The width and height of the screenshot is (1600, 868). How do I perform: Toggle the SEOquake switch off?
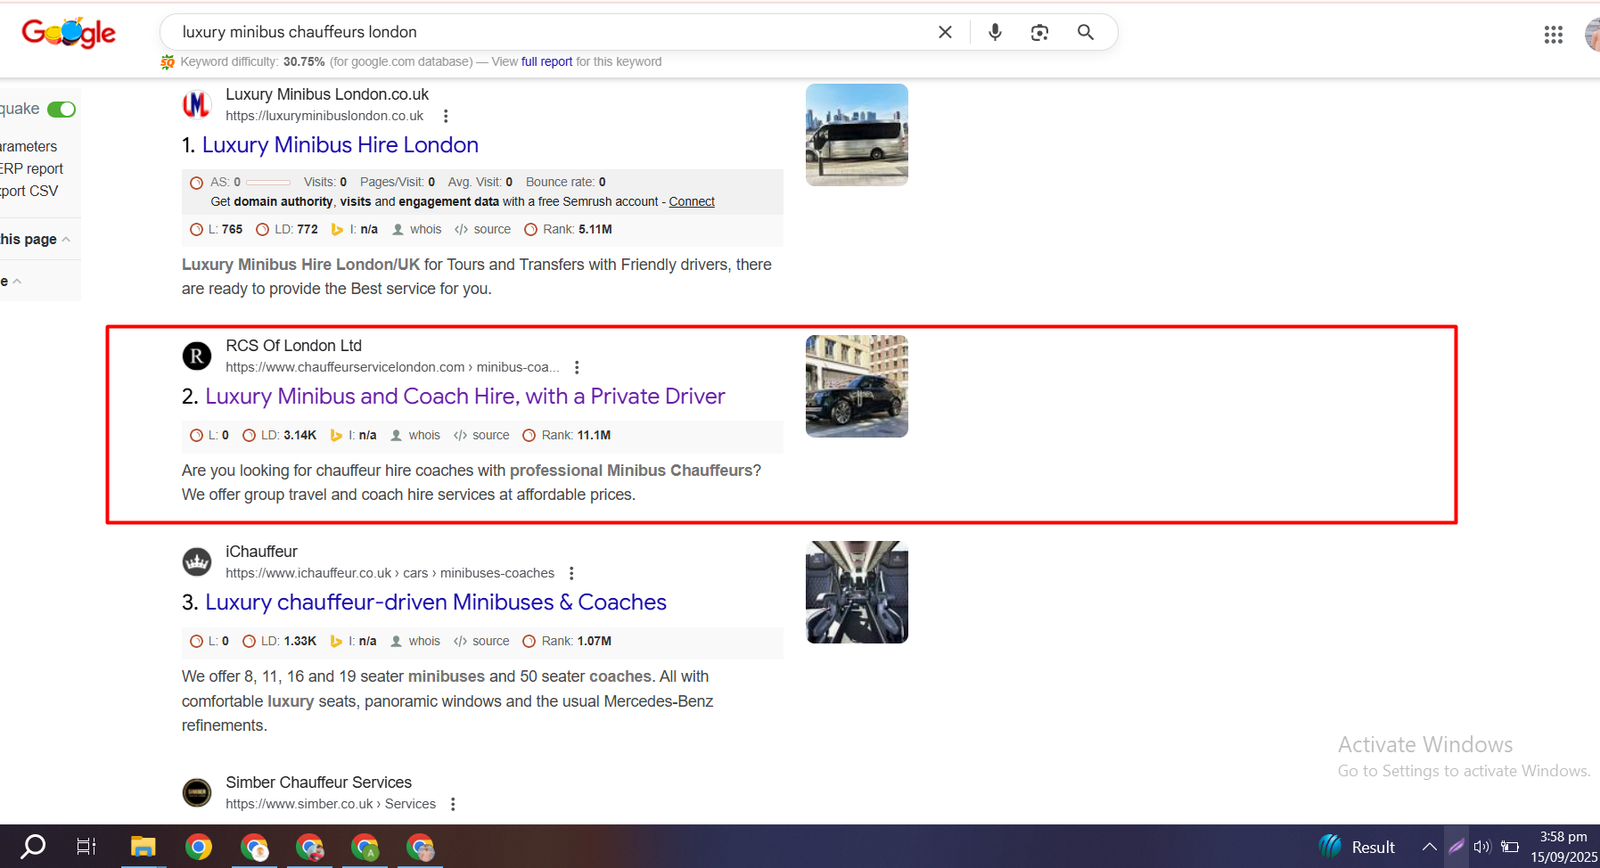pos(62,109)
